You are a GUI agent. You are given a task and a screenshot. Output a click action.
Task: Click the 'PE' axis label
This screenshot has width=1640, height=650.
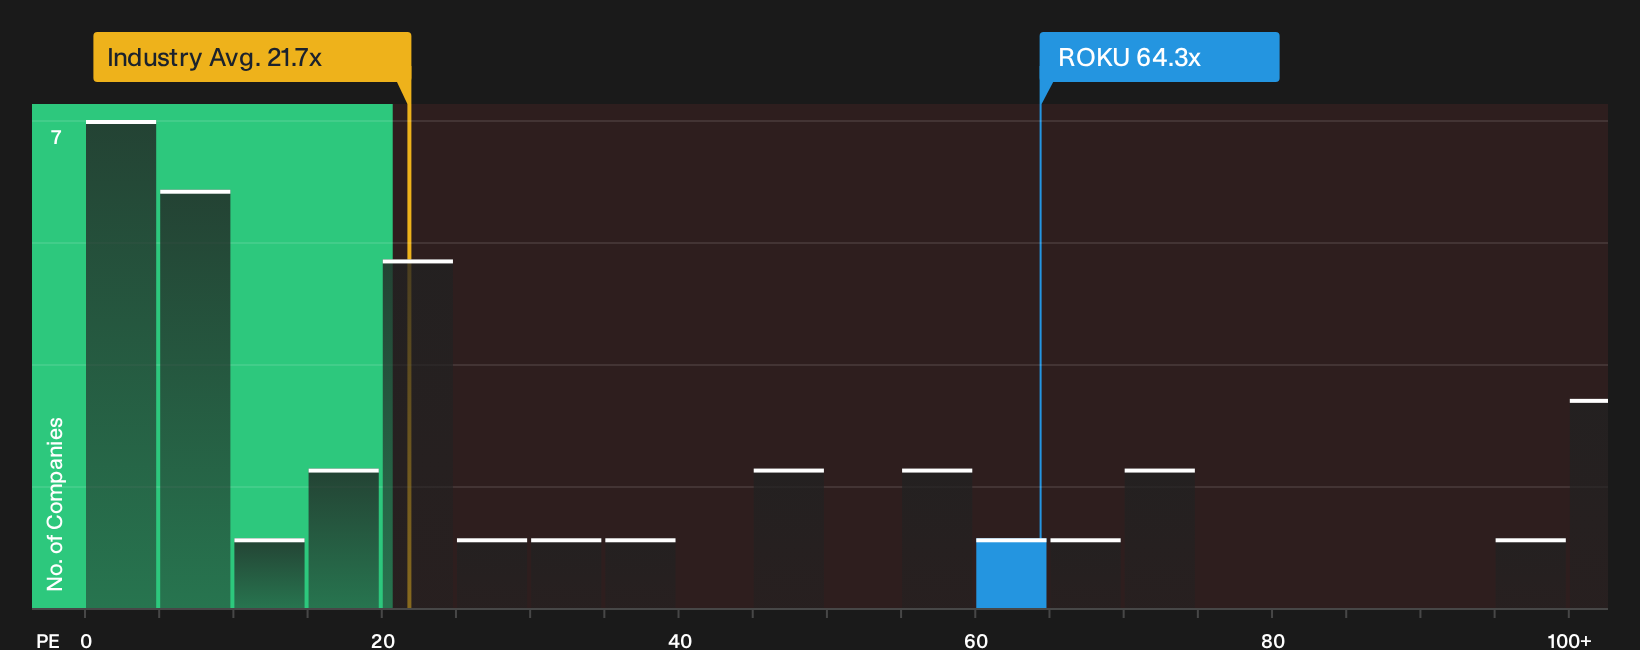coord(48,641)
